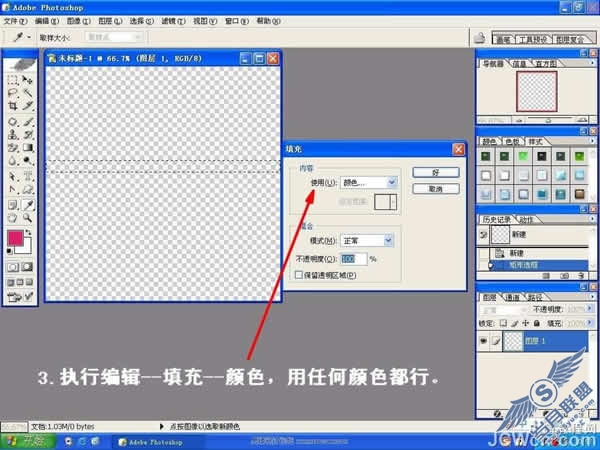Screen dimensions: 600x450
Task: Click the 好 button in Fill dialog
Action: 436,173
